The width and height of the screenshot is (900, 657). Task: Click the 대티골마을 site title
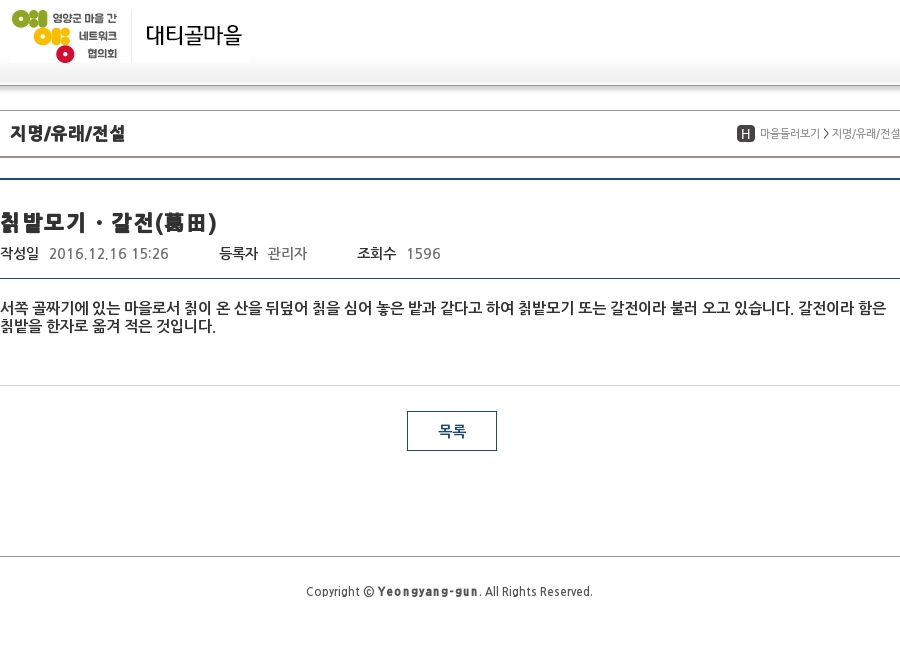(194, 35)
